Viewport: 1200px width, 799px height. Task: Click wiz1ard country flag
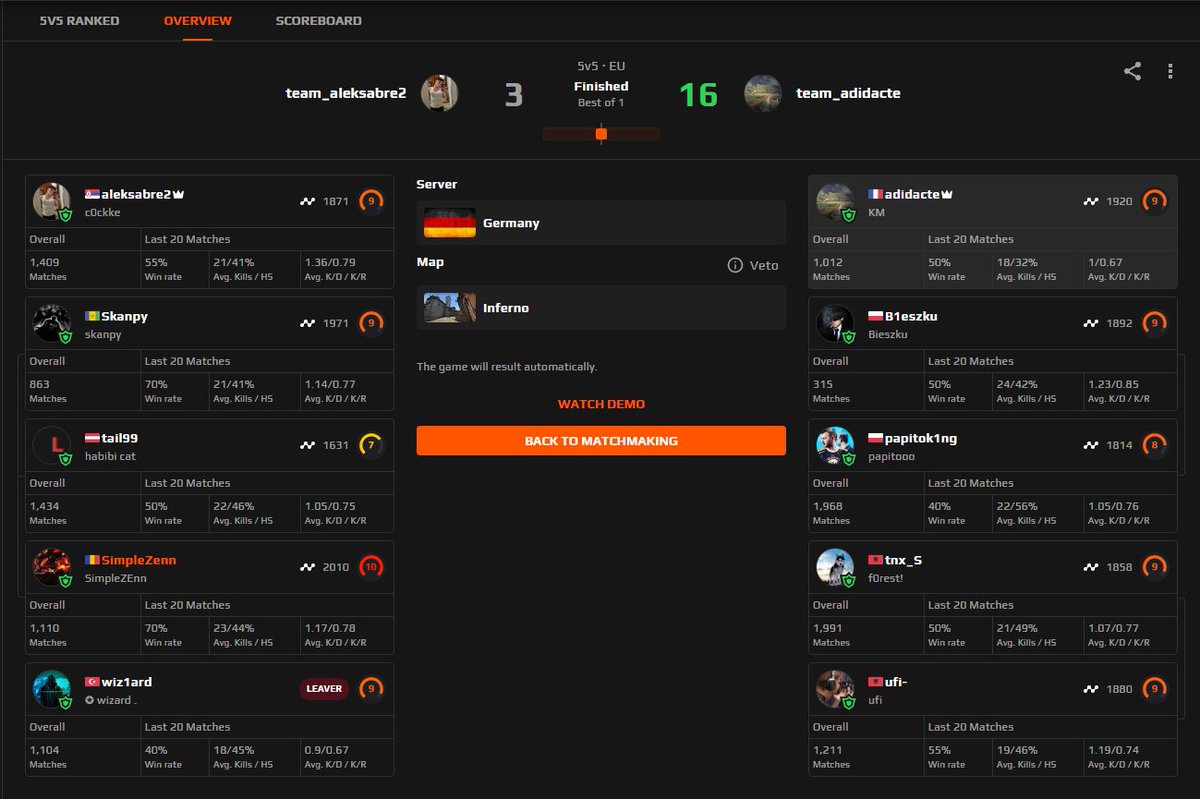tap(92, 682)
